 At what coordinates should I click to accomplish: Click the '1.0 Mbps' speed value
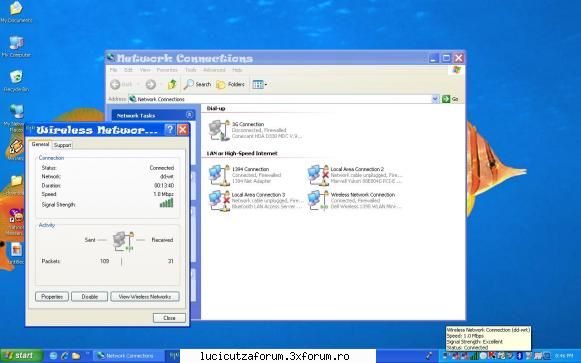(x=163, y=194)
